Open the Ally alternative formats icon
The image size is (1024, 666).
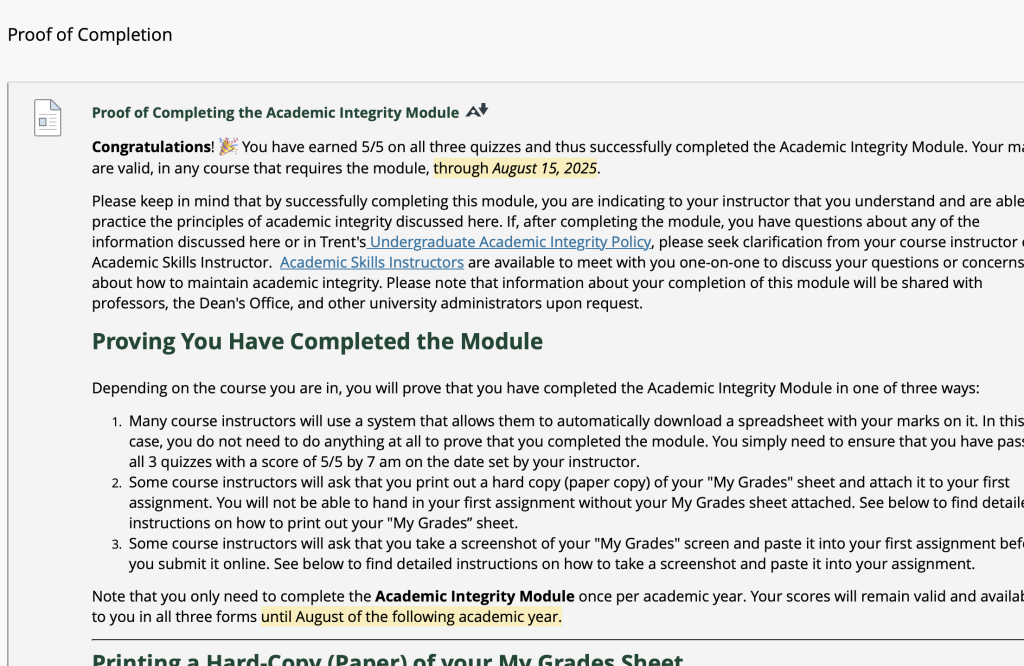477,111
